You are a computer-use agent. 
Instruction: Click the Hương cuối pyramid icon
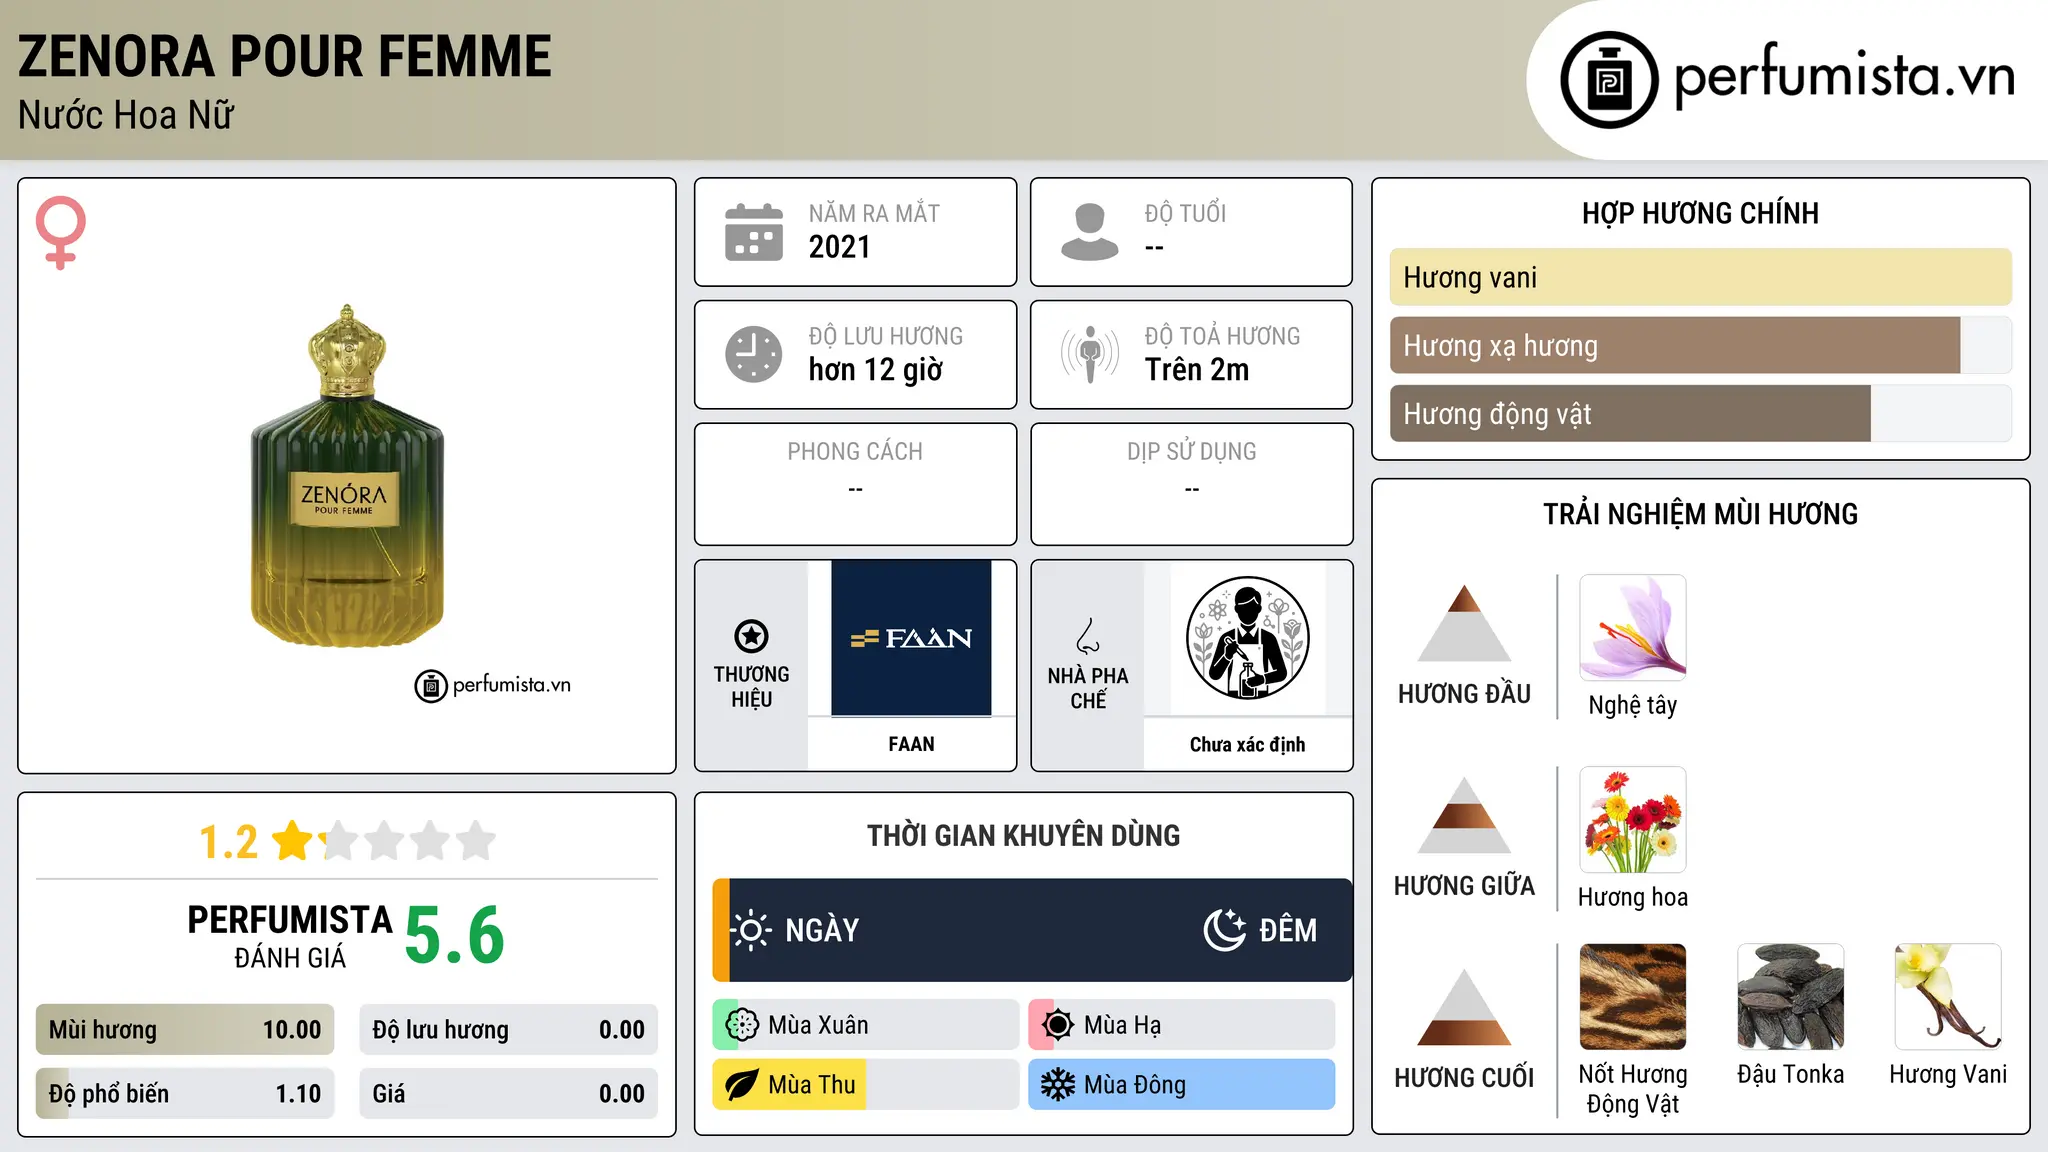(1464, 1007)
